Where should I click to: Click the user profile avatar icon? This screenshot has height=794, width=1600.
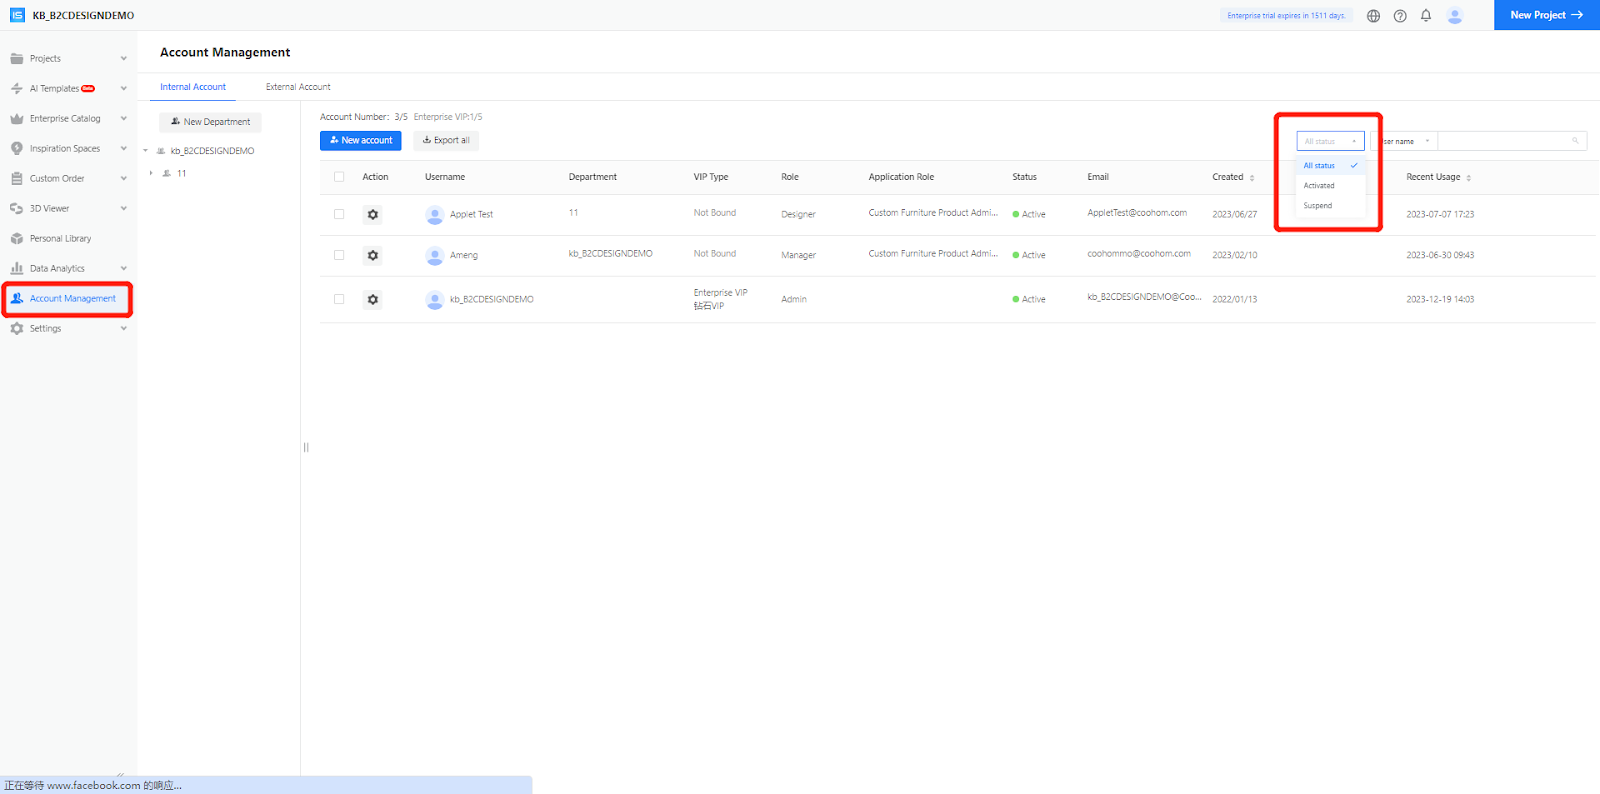(x=1455, y=16)
